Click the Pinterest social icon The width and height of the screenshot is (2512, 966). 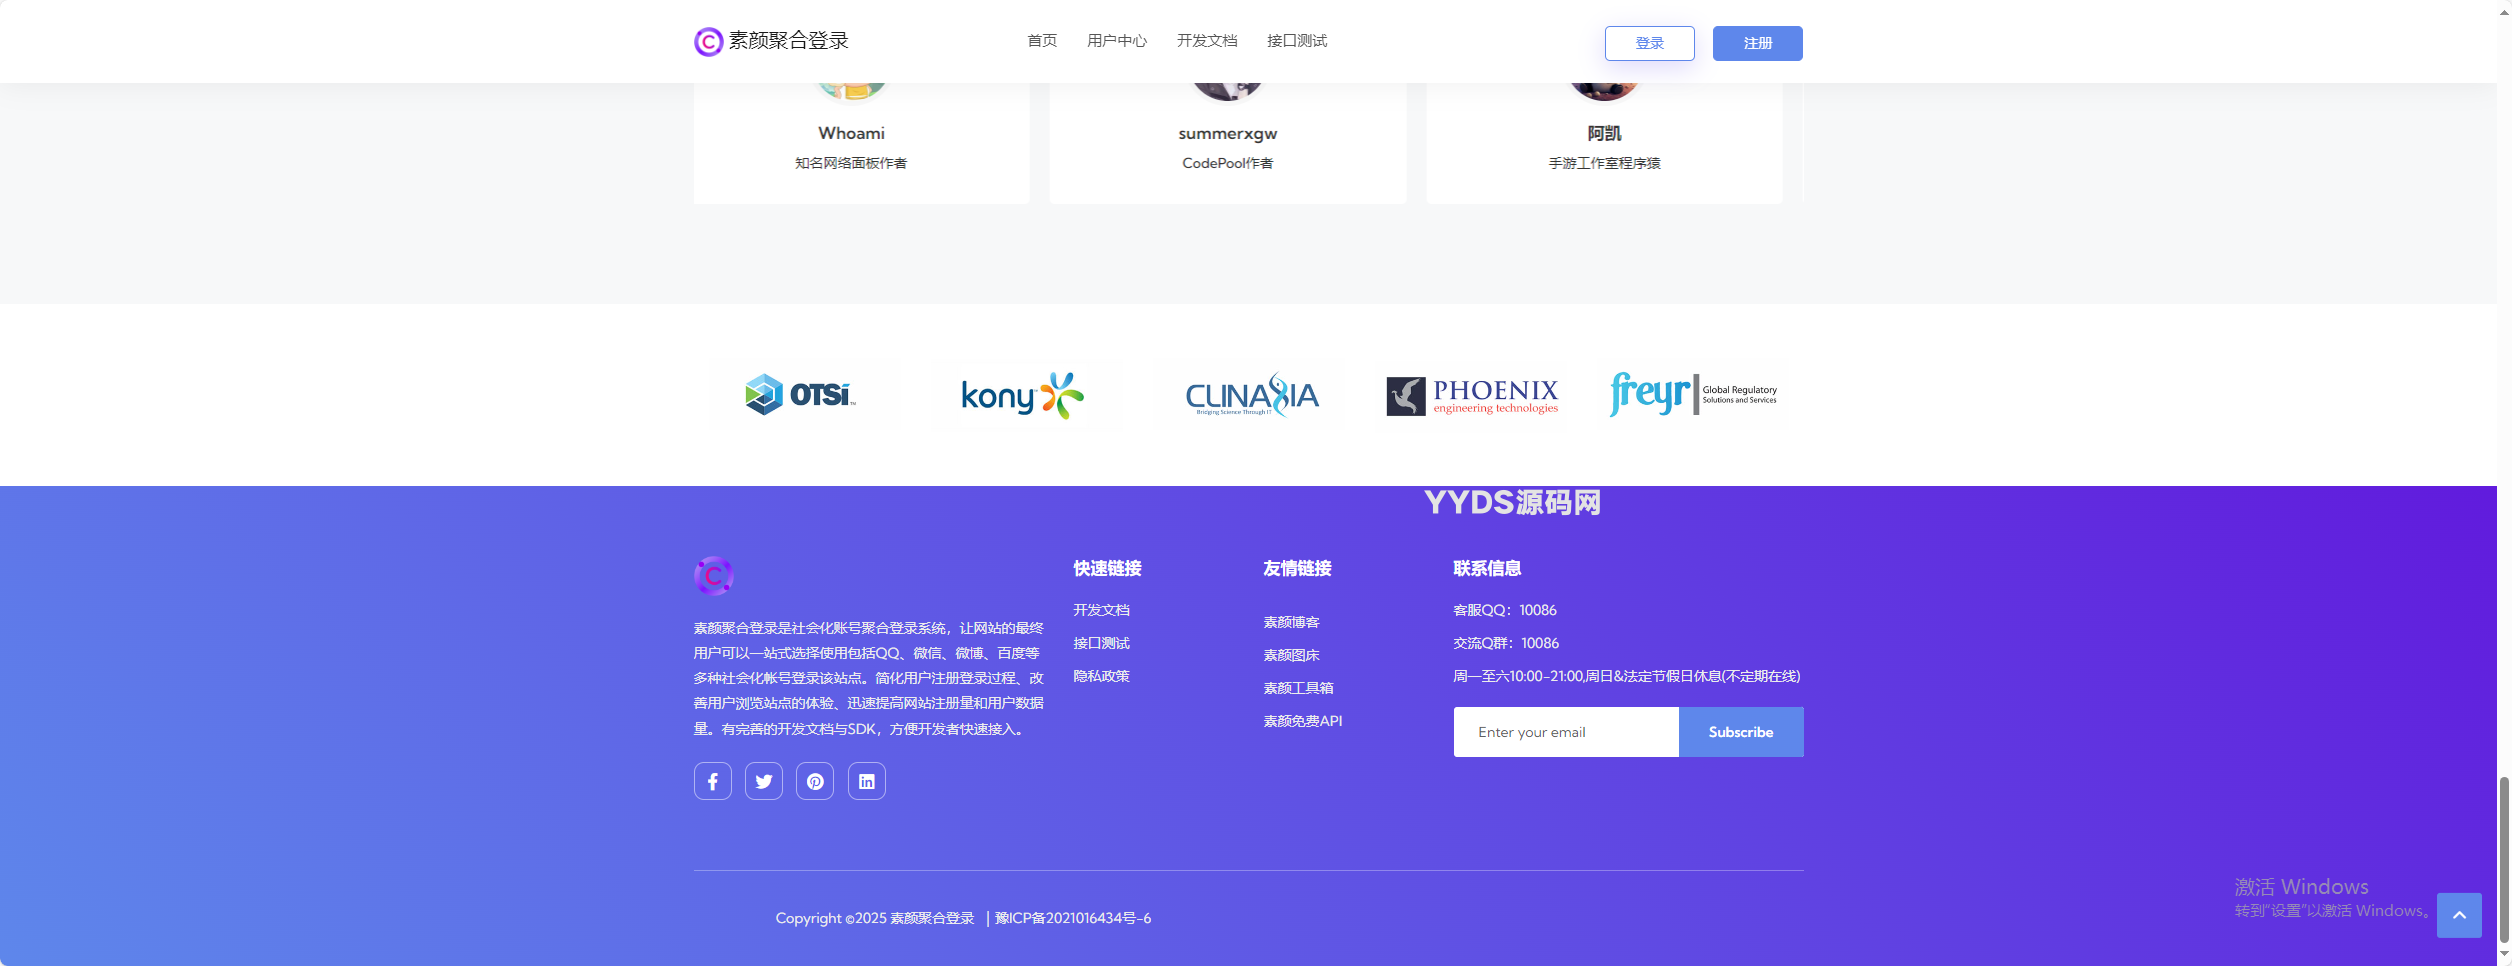pyautogui.click(x=814, y=781)
